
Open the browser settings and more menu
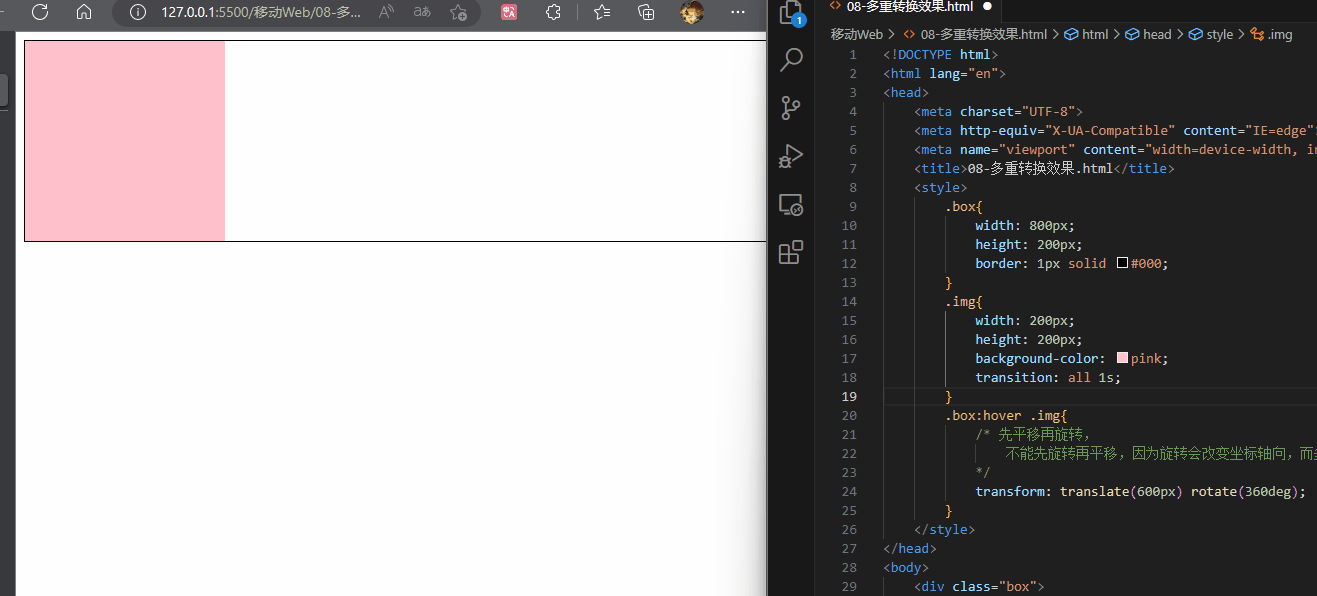(738, 12)
